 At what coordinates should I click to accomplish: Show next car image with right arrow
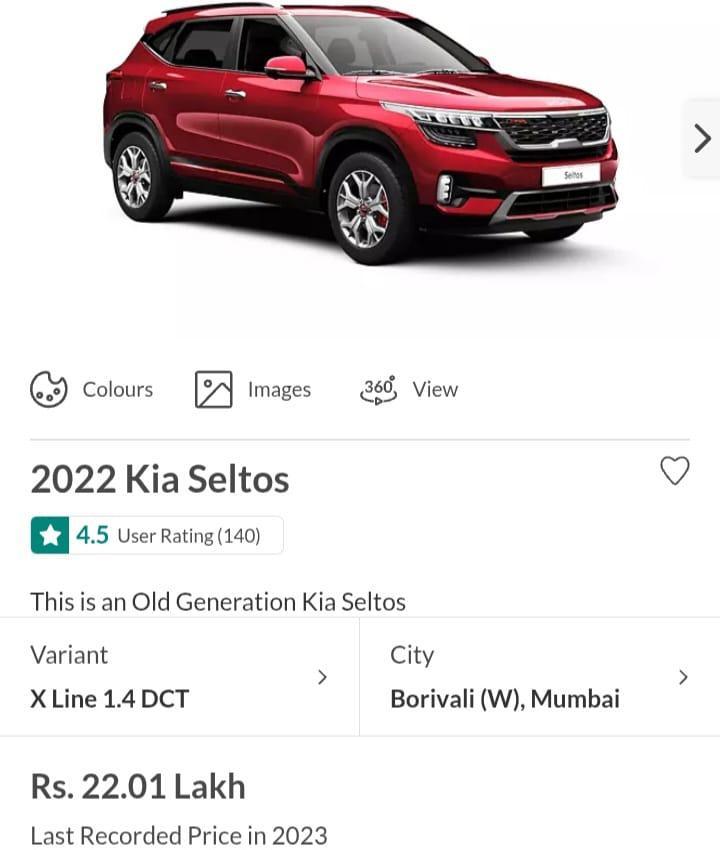[702, 139]
